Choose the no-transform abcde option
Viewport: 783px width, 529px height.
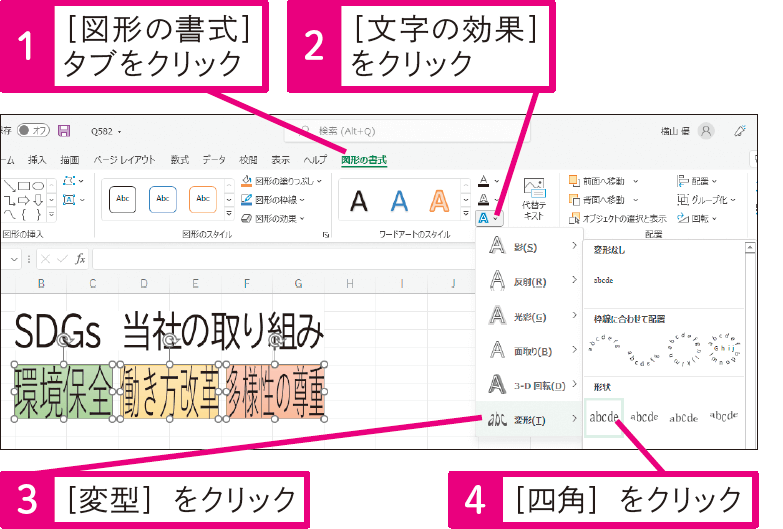click(603, 280)
